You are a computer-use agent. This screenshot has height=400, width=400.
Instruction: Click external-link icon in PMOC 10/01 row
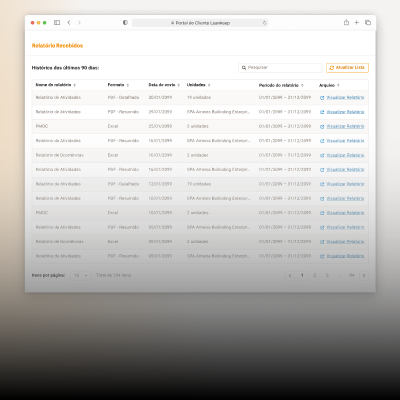pos(322,213)
